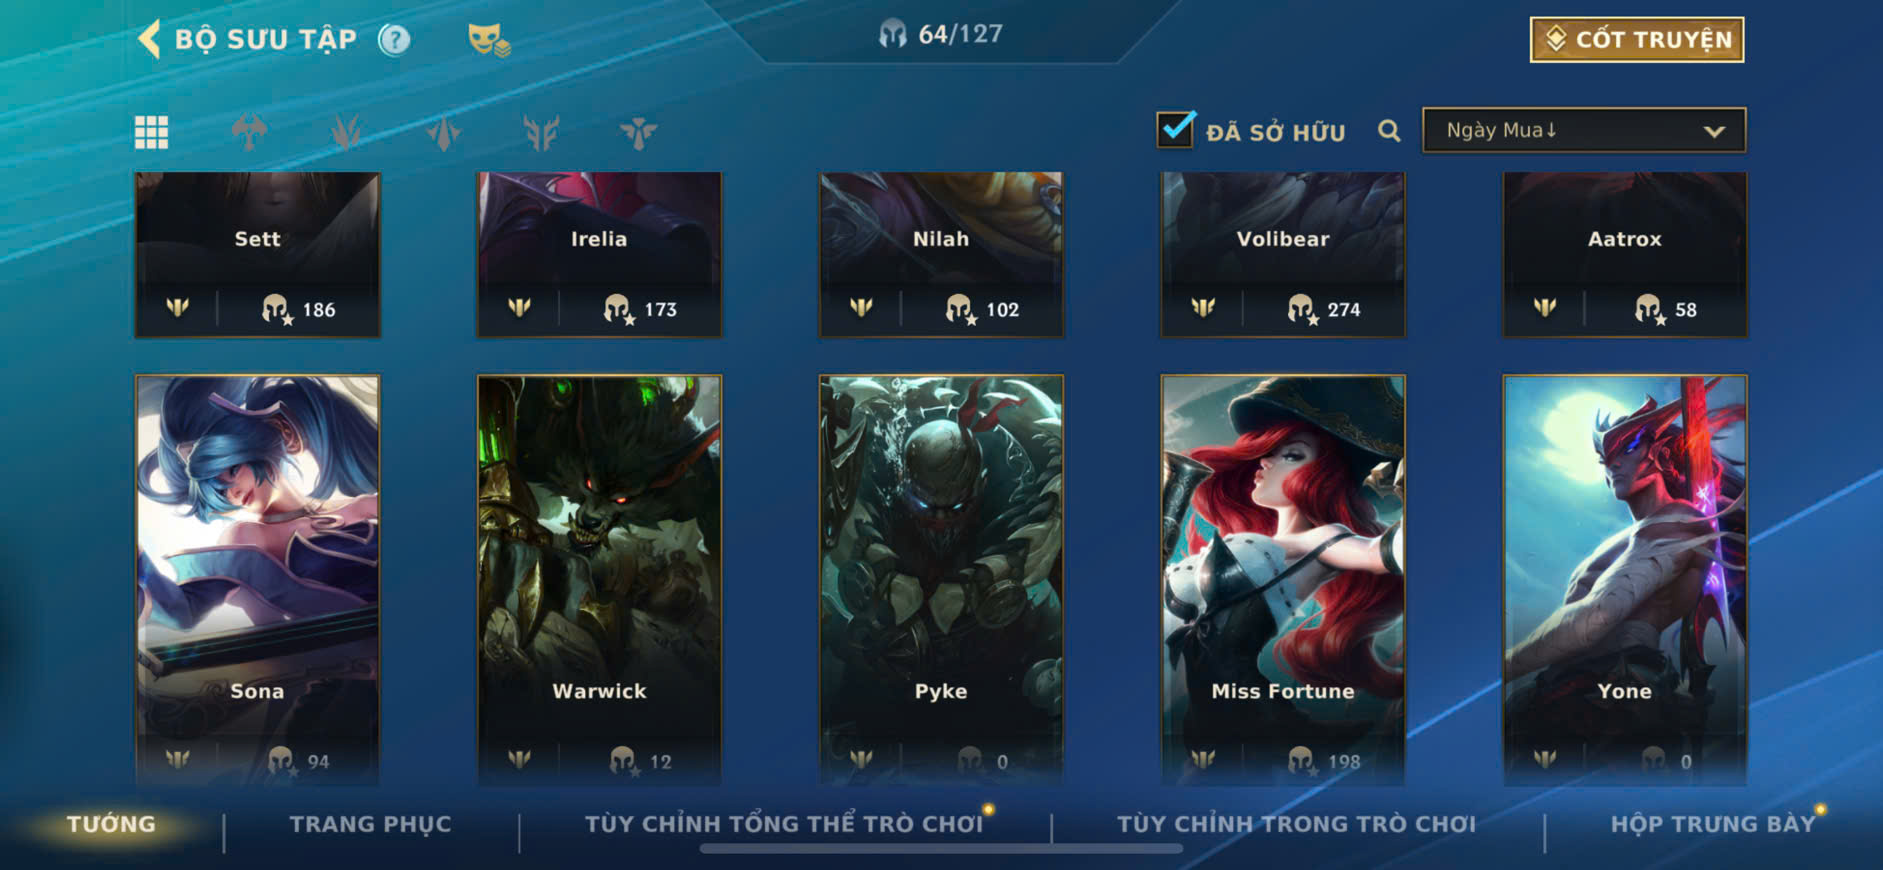
Task: Select the all-champions grid filter icon
Action: click(152, 132)
